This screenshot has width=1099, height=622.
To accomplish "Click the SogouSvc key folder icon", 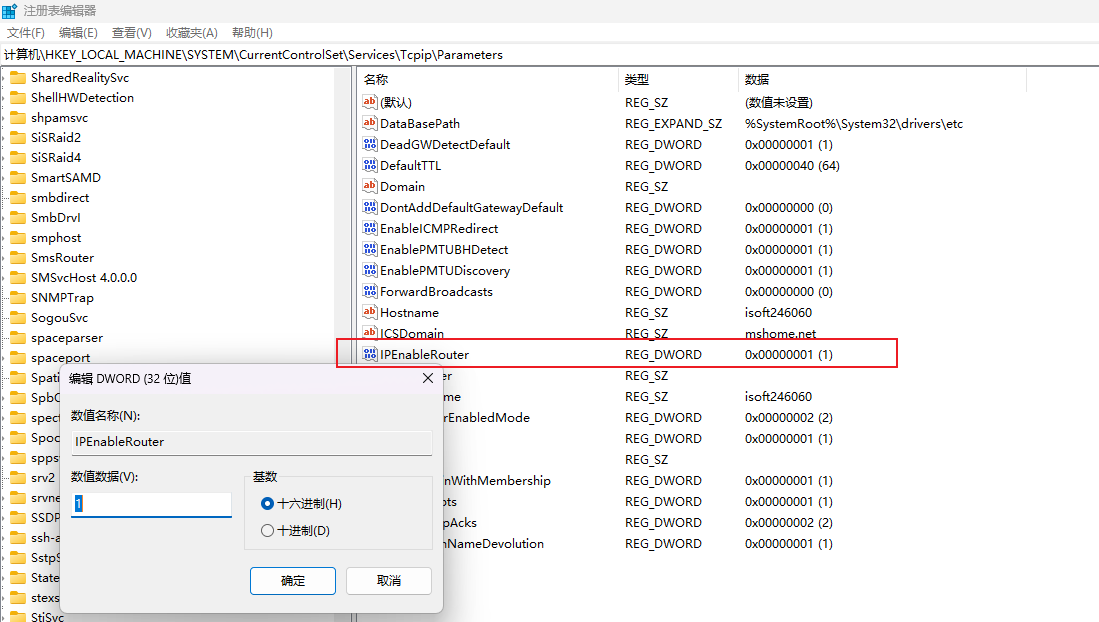I will (17, 317).
